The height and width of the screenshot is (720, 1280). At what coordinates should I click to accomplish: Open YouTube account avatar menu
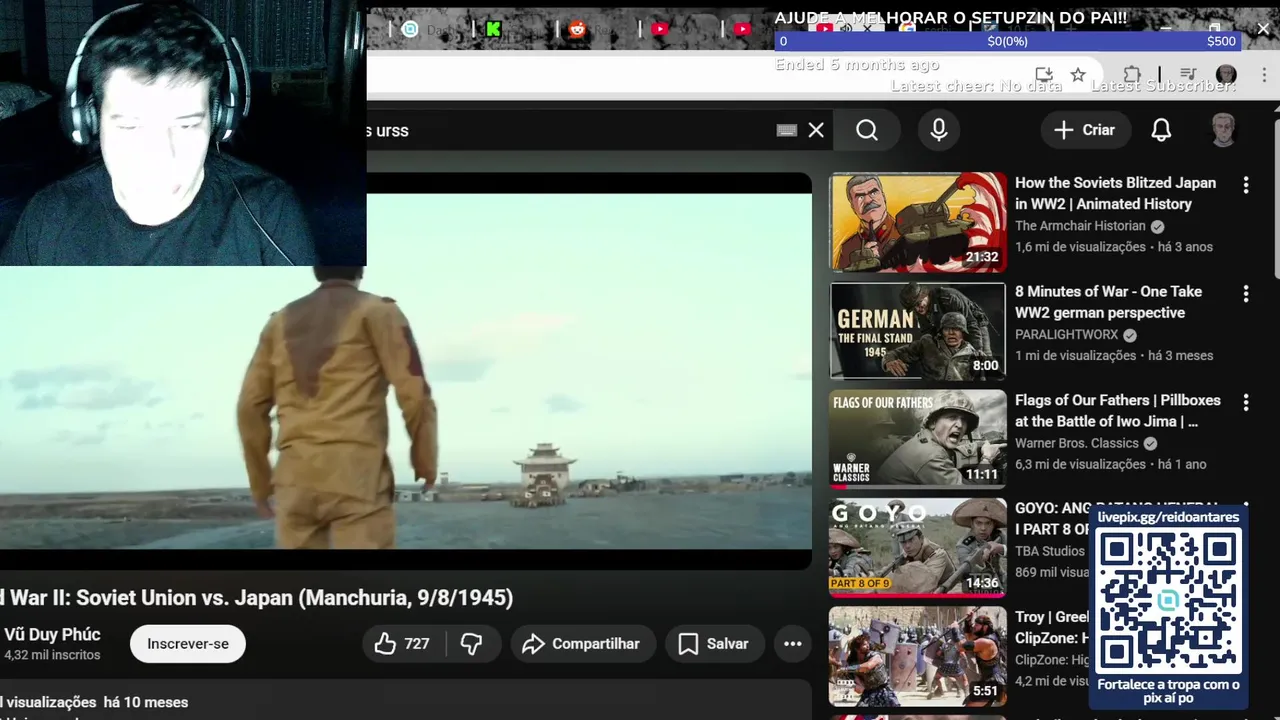(x=1223, y=130)
